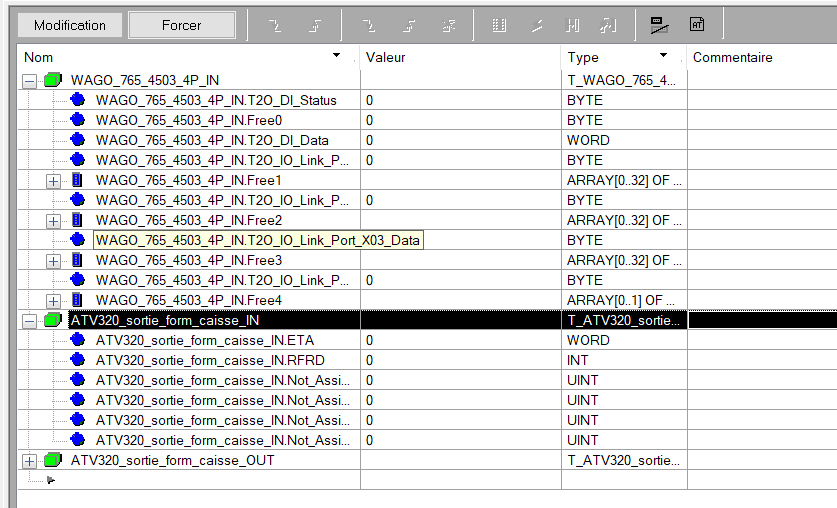Image resolution: width=837 pixels, height=508 pixels.
Task: Click the blue array icon beside Free4
Action: pyautogui.click(x=78, y=300)
